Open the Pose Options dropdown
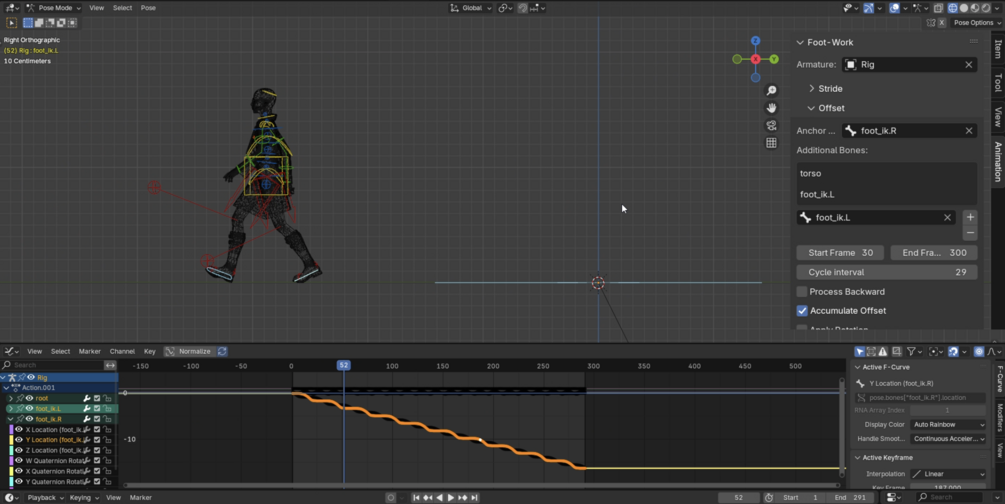 tap(976, 22)
